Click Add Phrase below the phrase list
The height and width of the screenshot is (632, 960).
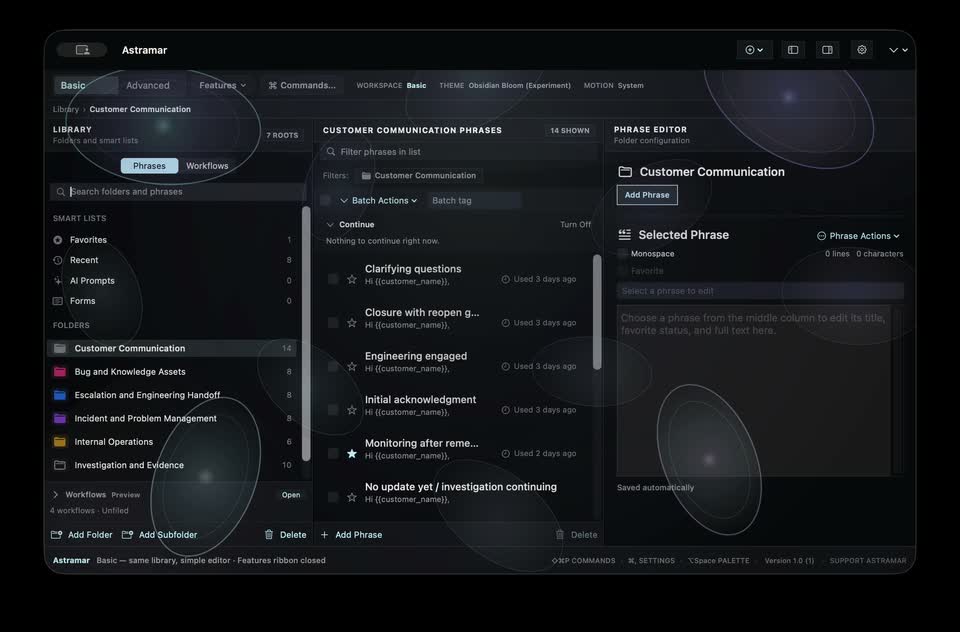click(351, 535)
